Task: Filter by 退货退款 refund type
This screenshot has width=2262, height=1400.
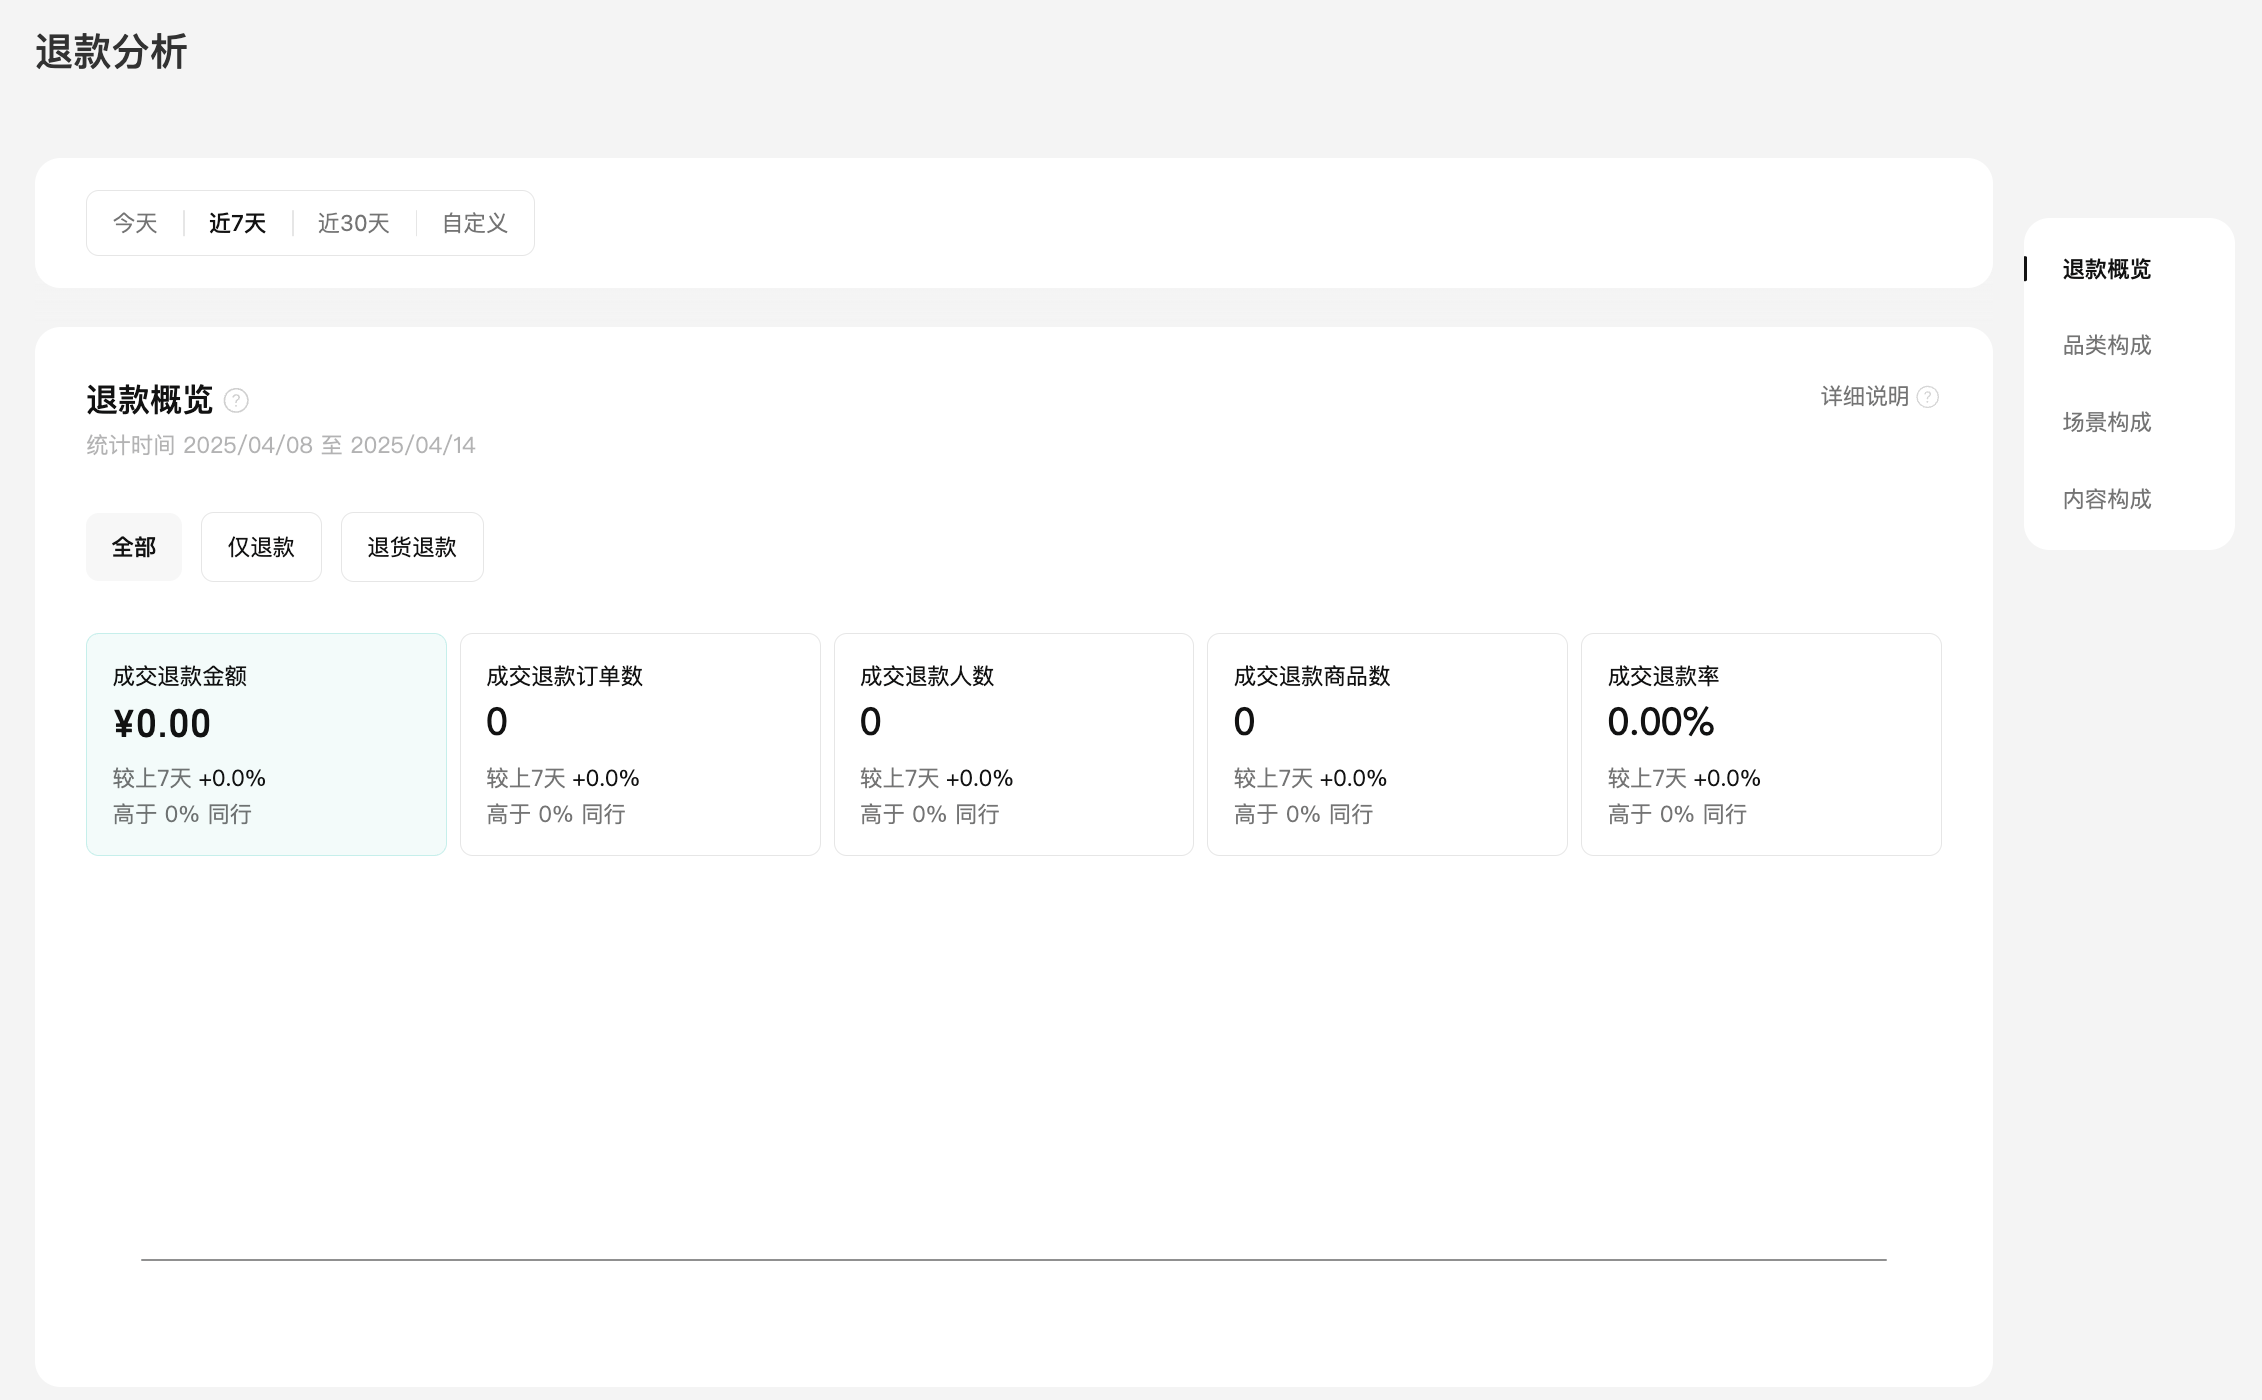Action: [x=412, y=547]
